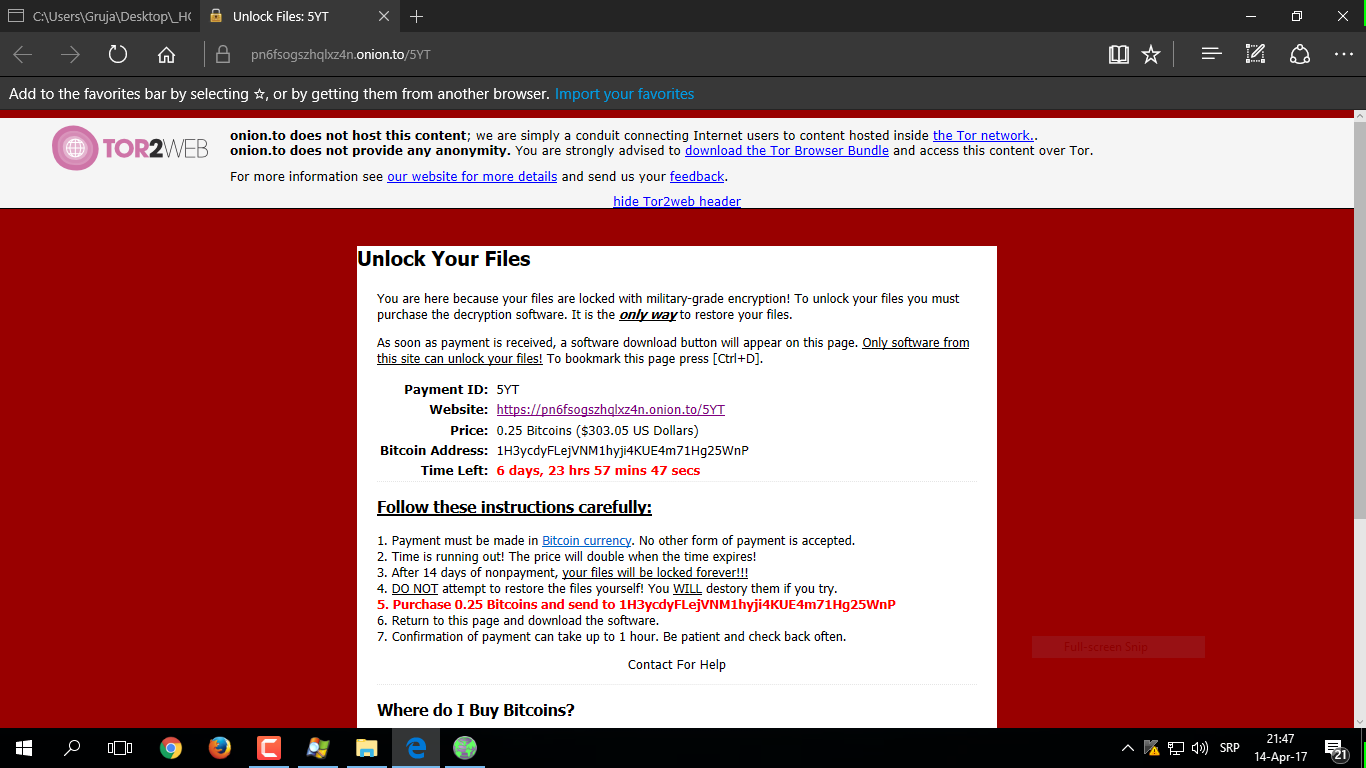Add this page to favorites with star
The height and width of the screenshot is (768, 1366).
tap(1151, 55)
